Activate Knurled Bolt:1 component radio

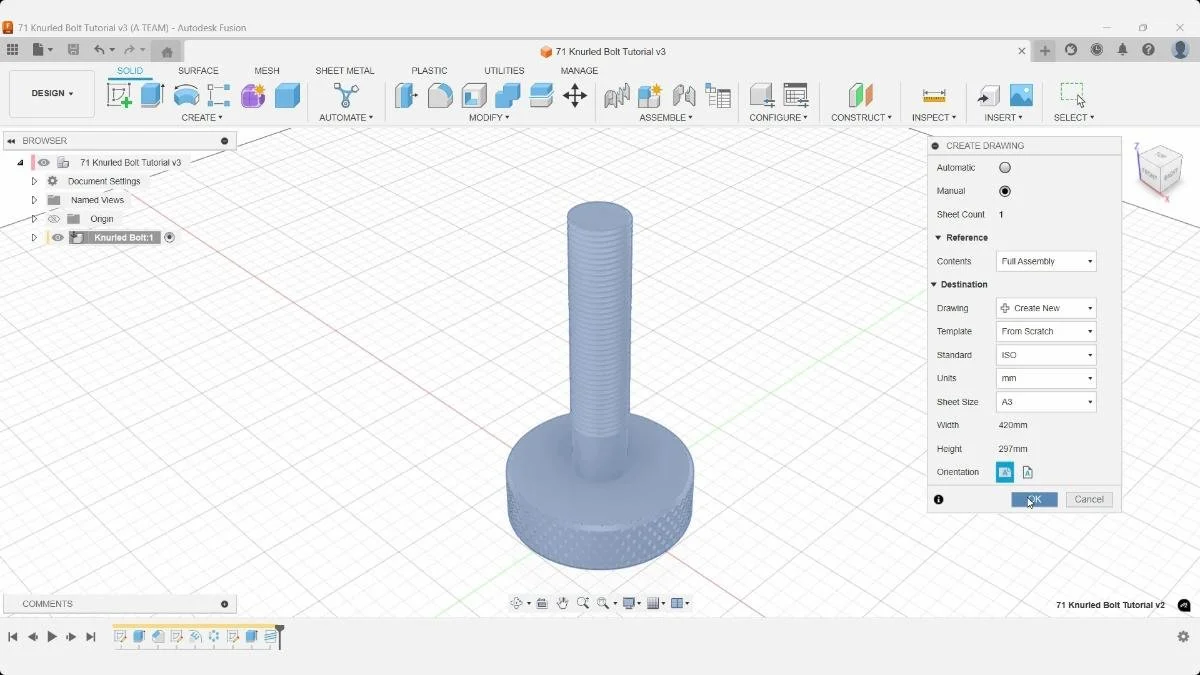point(169,238)
